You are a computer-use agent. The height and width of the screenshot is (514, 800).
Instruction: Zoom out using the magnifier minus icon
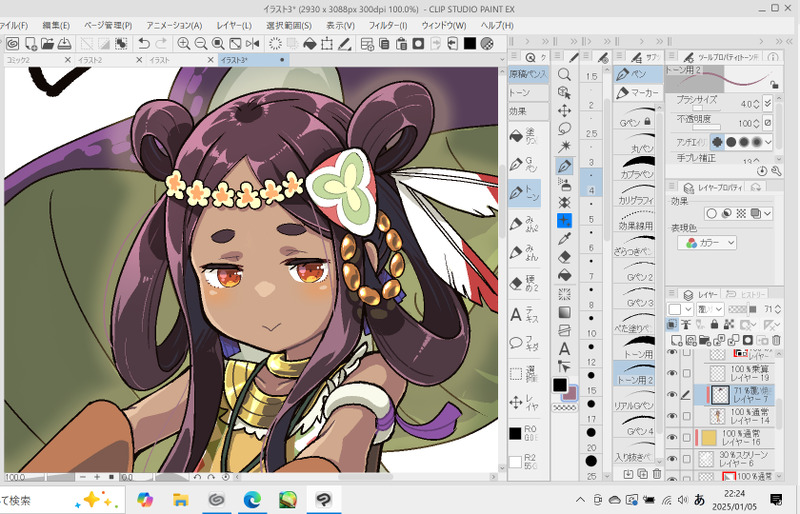pos(201,44)
